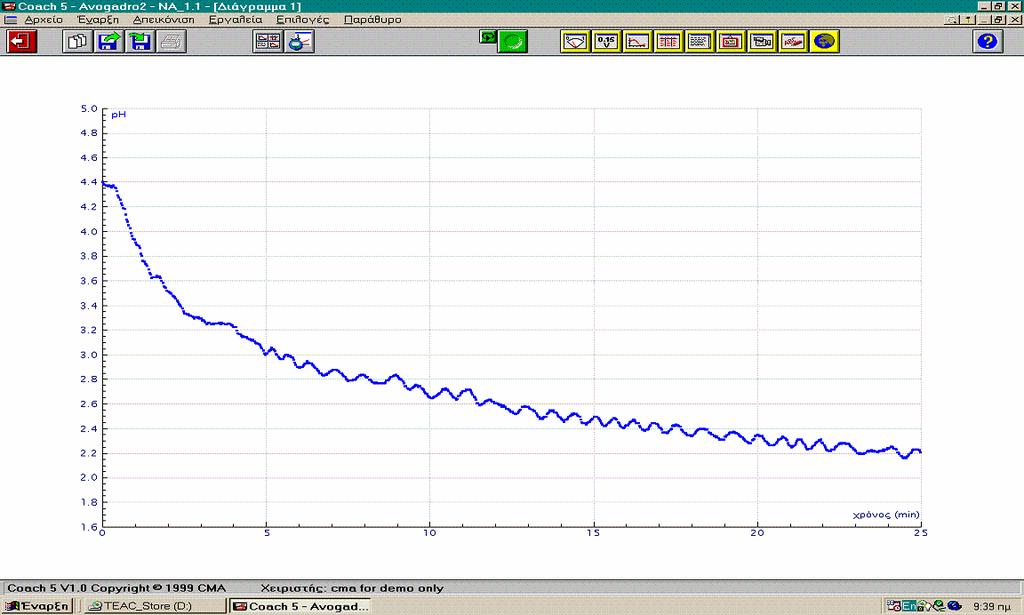
Task: Open the notes text icon
Action: [x=699, y=42]
